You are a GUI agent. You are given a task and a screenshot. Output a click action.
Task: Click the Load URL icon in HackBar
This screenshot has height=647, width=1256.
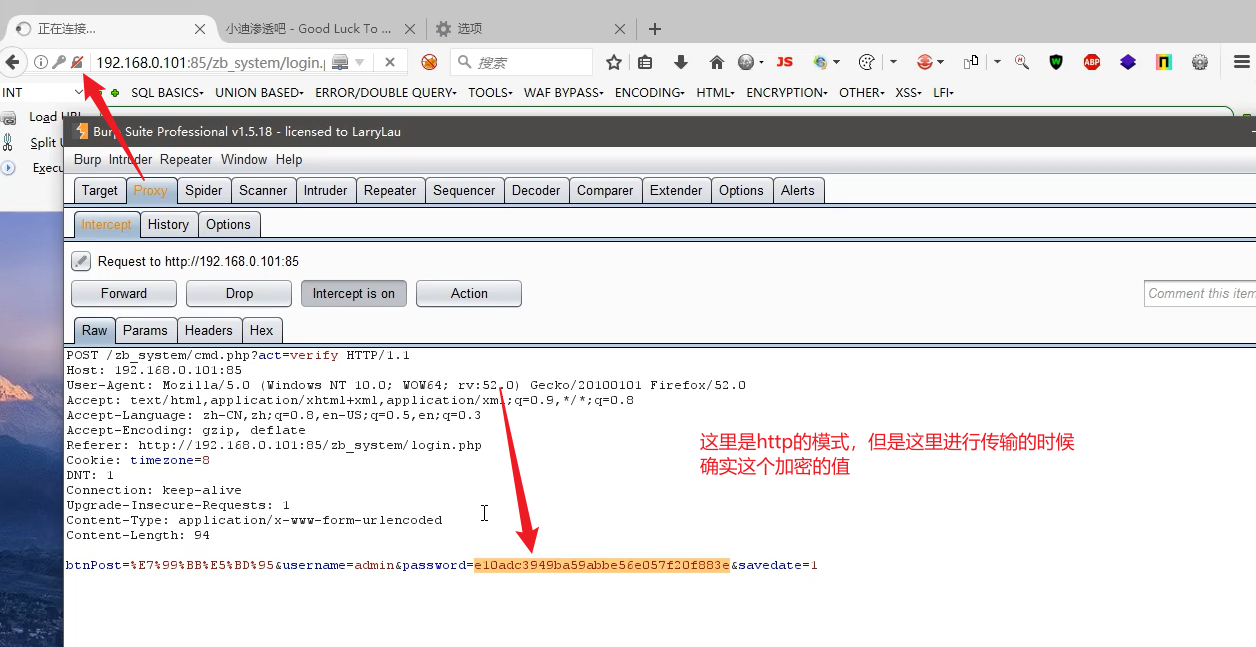[x=10, y=118]
